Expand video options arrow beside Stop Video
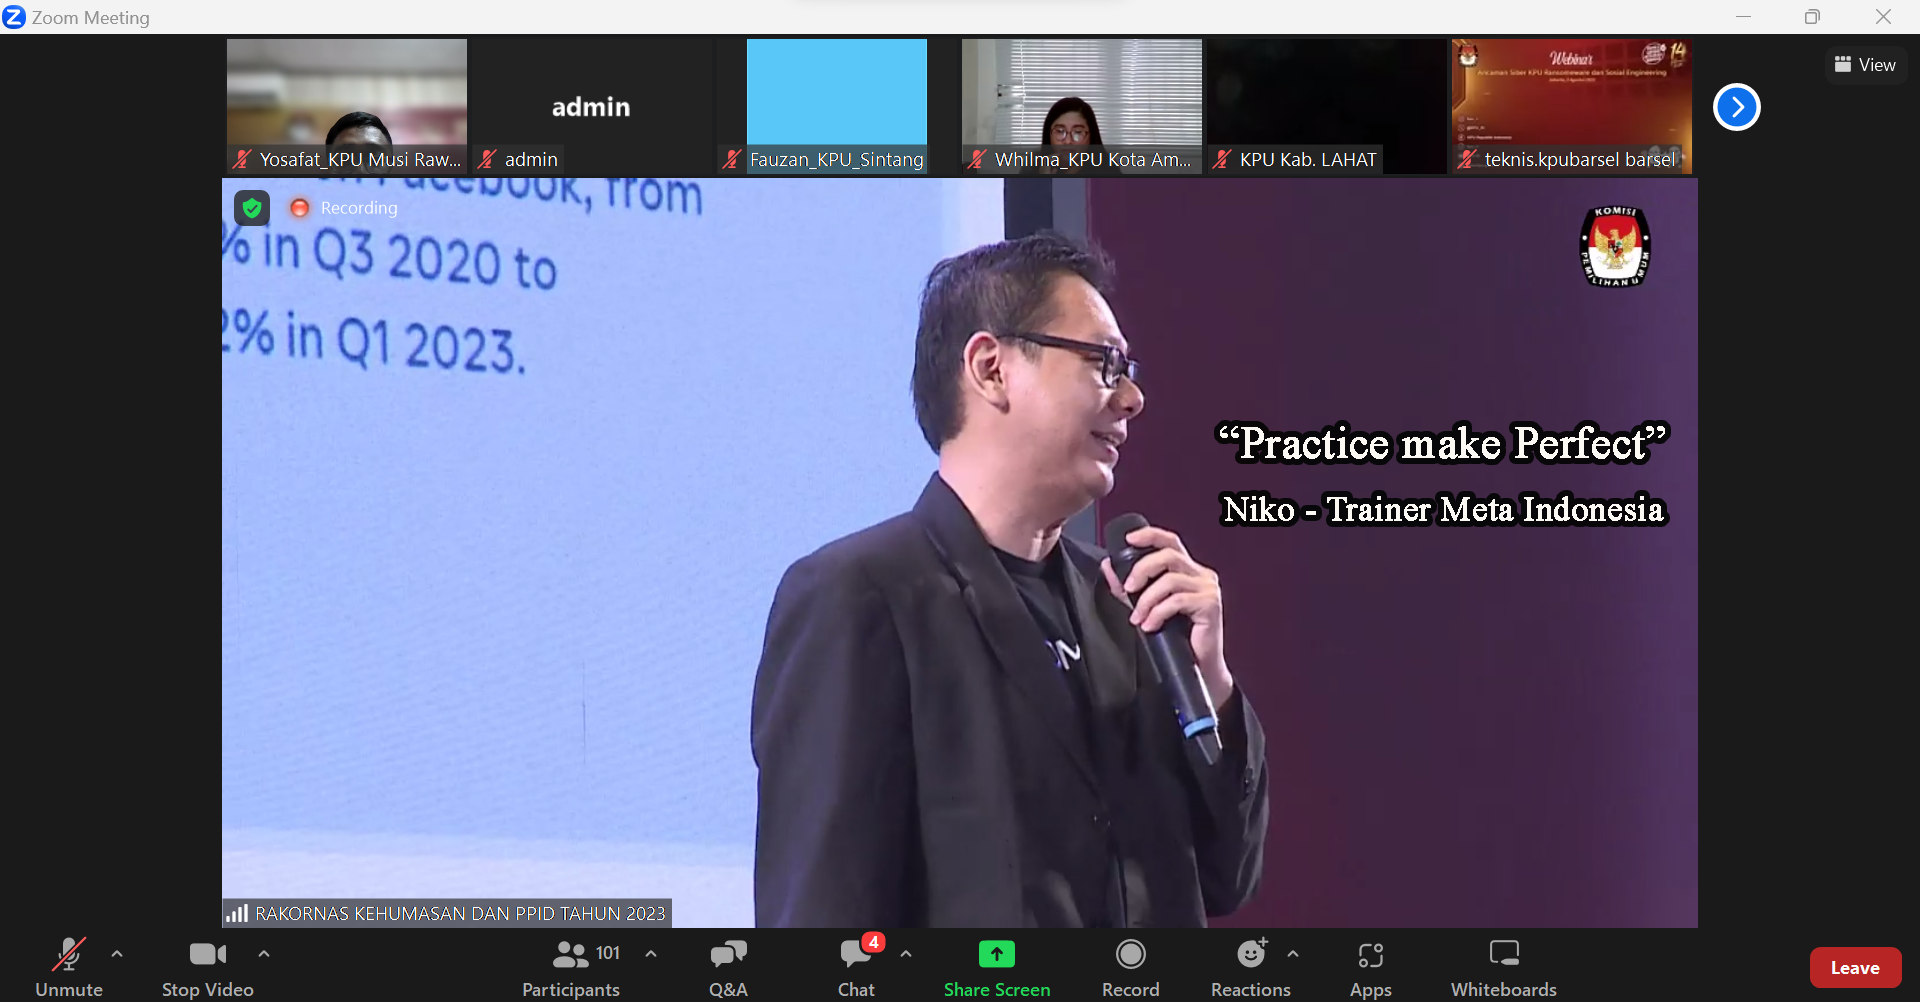Screen dimensions: 1920x1002 [264, 954]
